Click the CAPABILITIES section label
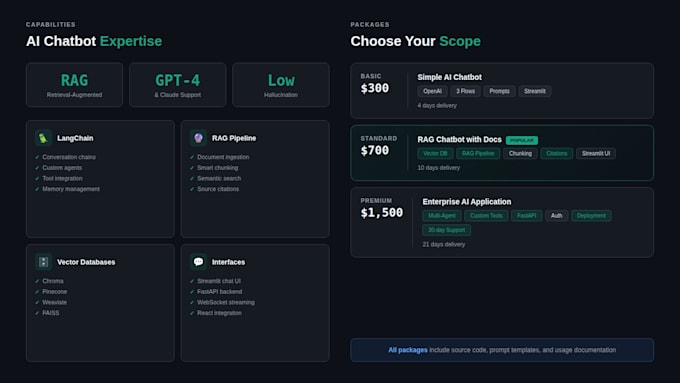Viewport: 680px width, 383px height. (51, 25)
